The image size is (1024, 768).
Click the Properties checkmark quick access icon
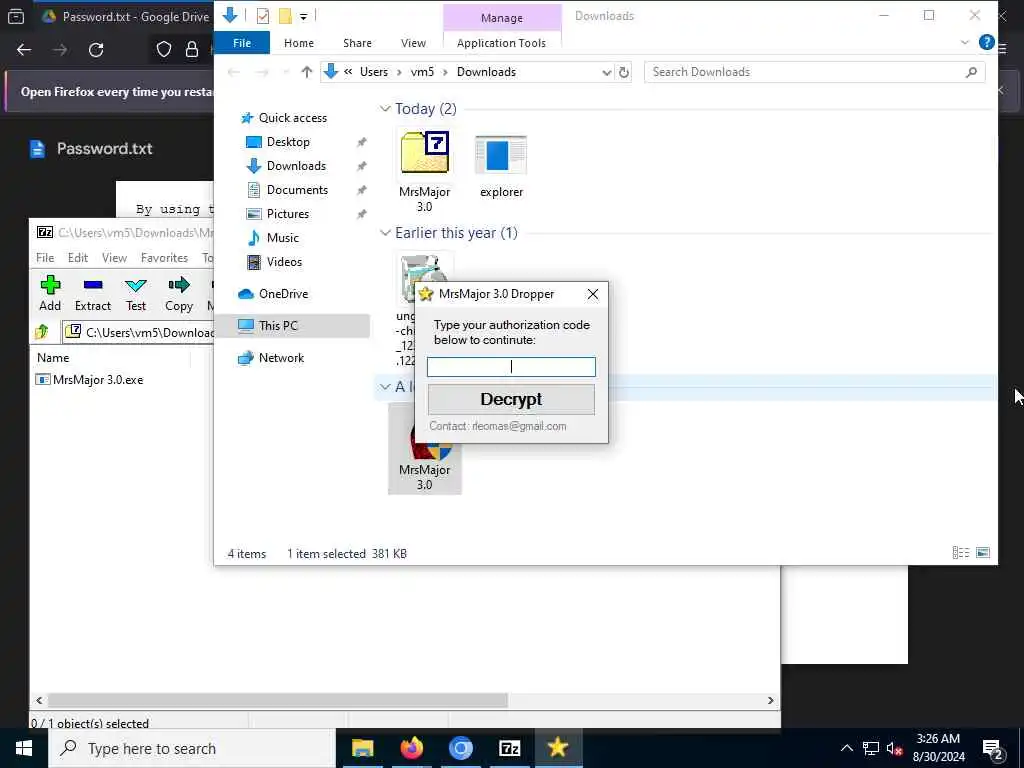coord(263,16)
